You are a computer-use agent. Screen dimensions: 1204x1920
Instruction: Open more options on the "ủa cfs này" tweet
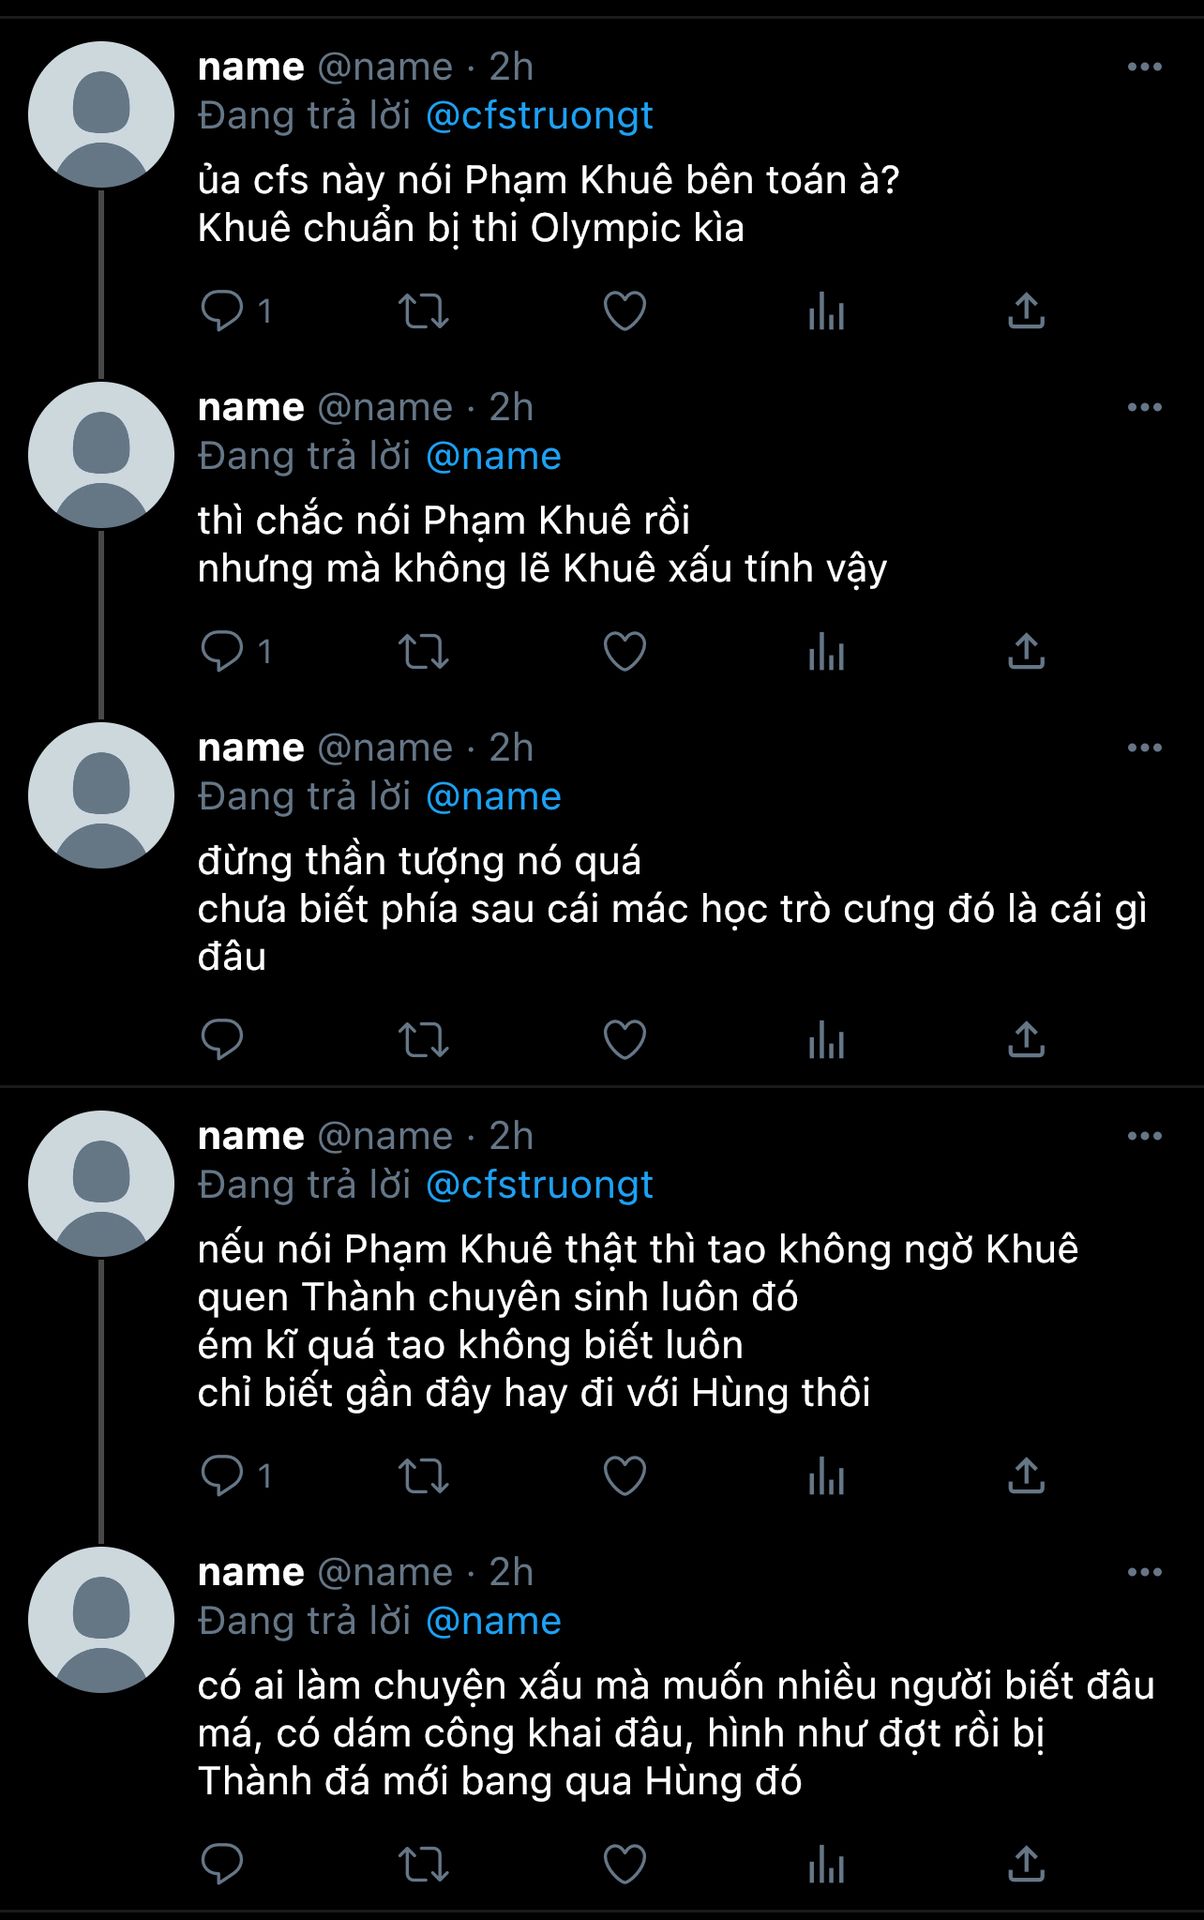1144,67
